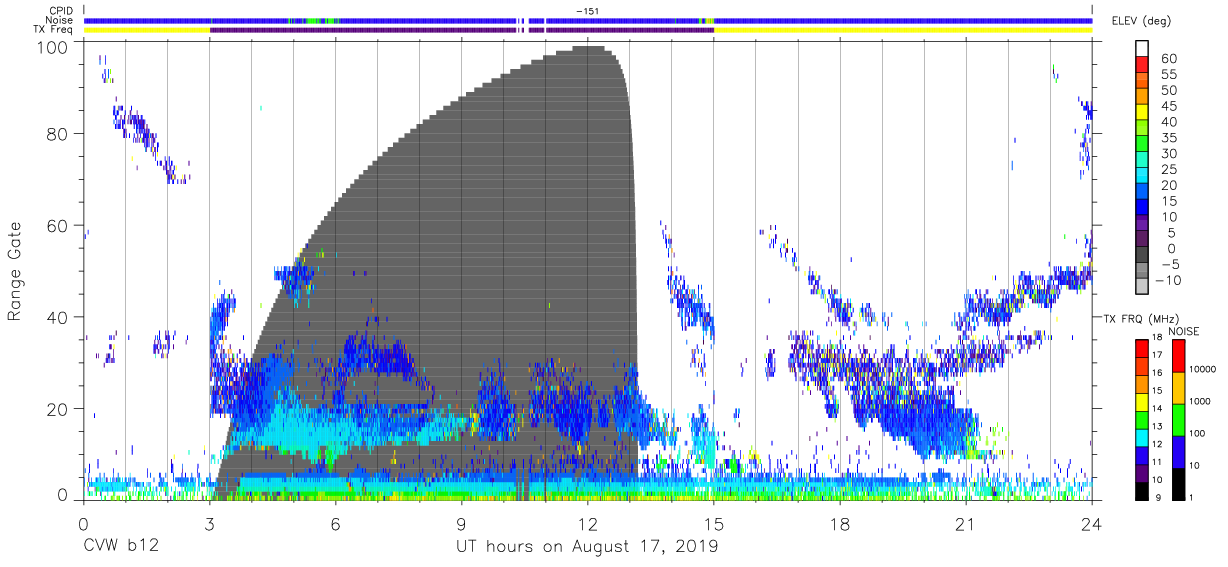The width and height of the screenshot is (1228, 567).
Task: Click the '1000' label on the NOISE scale
Action: 1201,401
